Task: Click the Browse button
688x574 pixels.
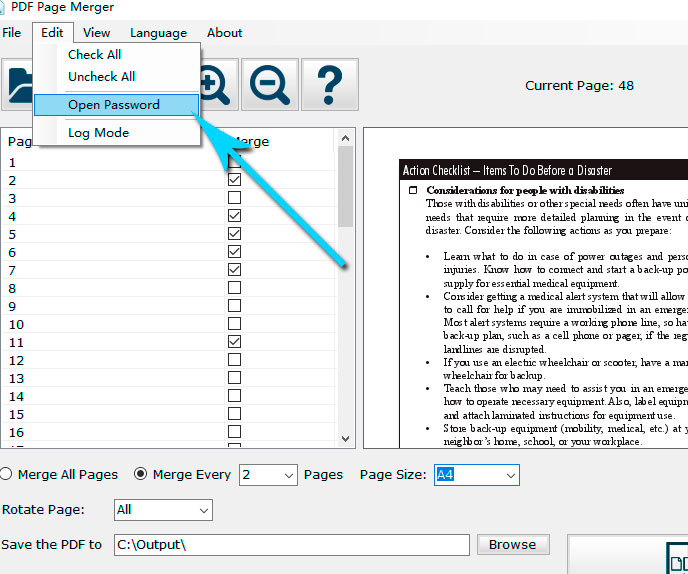Action: click(512, 545)
